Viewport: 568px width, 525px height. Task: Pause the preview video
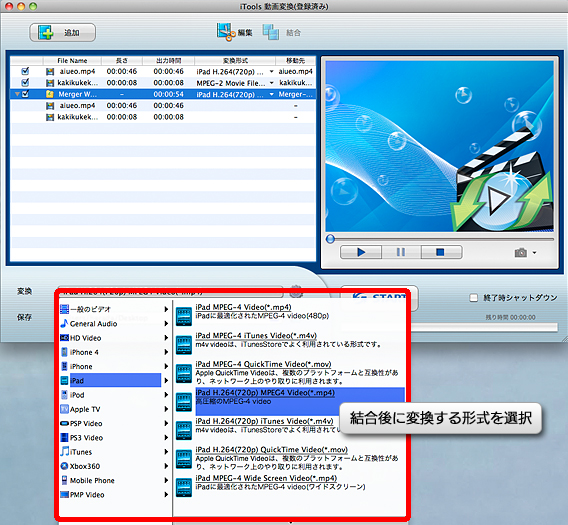click(x=401, y=252)
